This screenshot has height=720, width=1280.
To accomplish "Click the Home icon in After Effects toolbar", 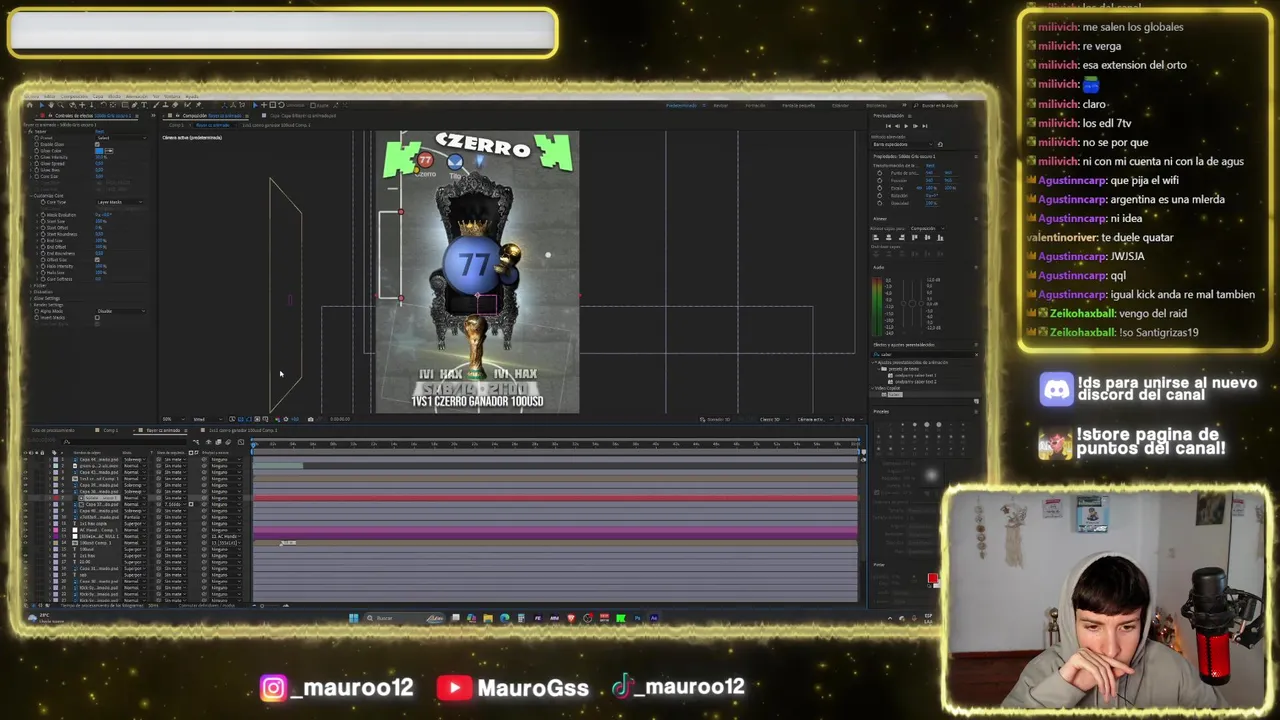I will tap(30, 105).
